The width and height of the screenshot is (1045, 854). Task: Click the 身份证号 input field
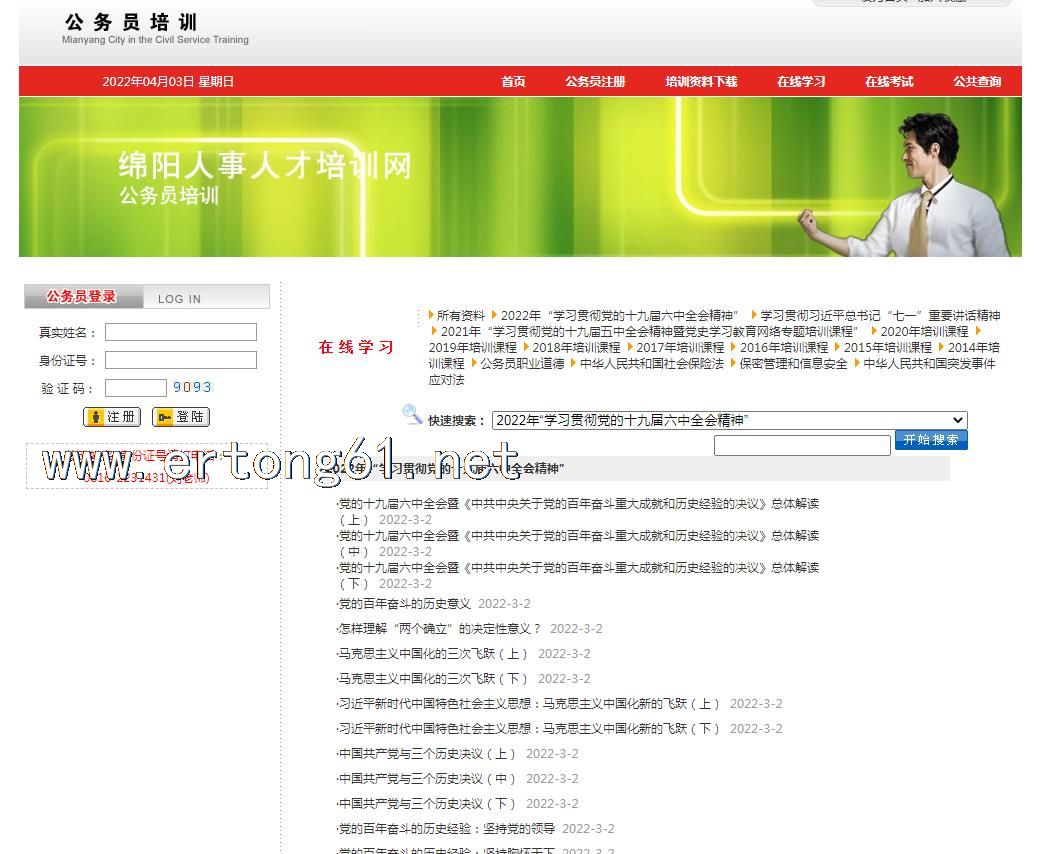click(x=181, y=360)
